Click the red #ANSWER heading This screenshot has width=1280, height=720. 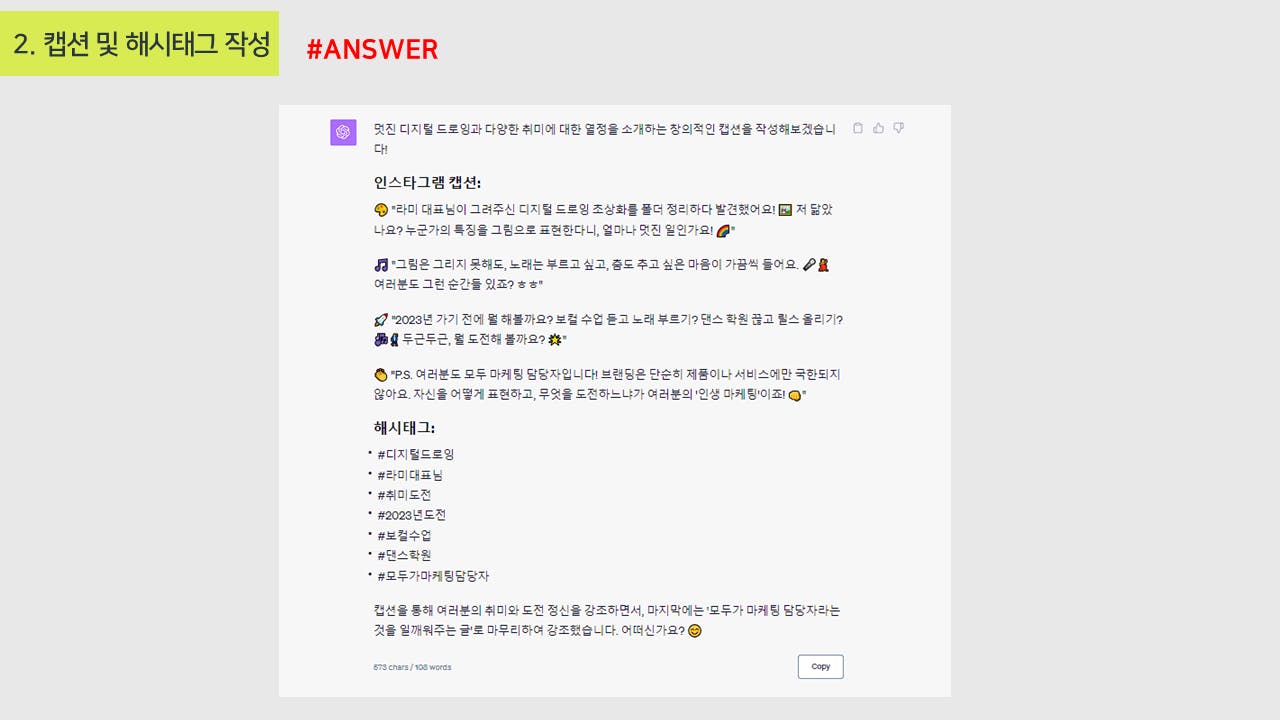pyautogui.click(x=372, y=49)
